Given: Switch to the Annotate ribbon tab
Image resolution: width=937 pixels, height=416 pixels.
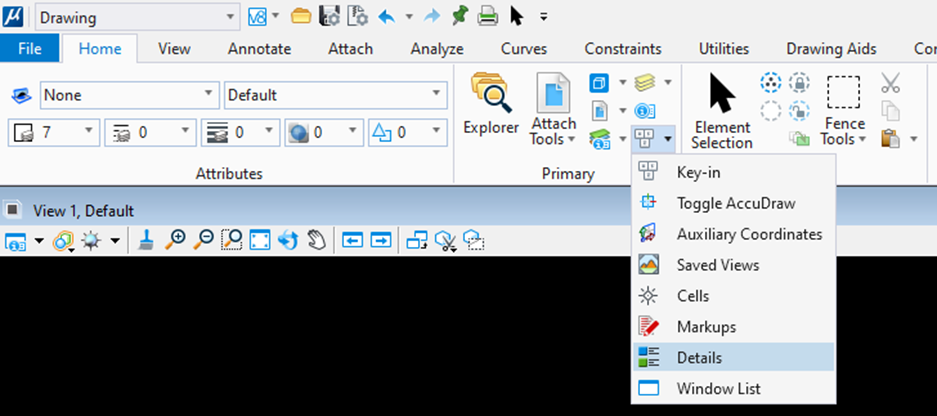Looking at the screenshot, I should tap(259, 48).
